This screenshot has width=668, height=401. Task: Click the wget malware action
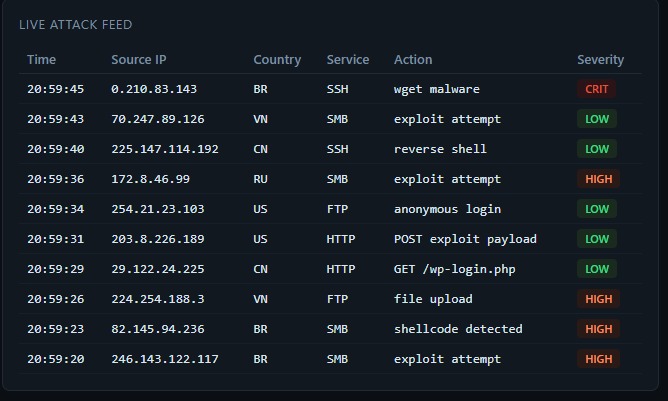tap(437, 89)
